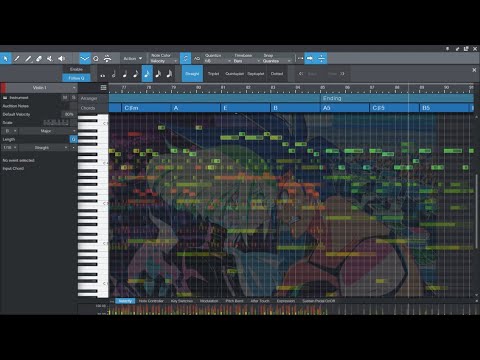Toggle the cursor follows edit position icon

(x=321, y=58)
